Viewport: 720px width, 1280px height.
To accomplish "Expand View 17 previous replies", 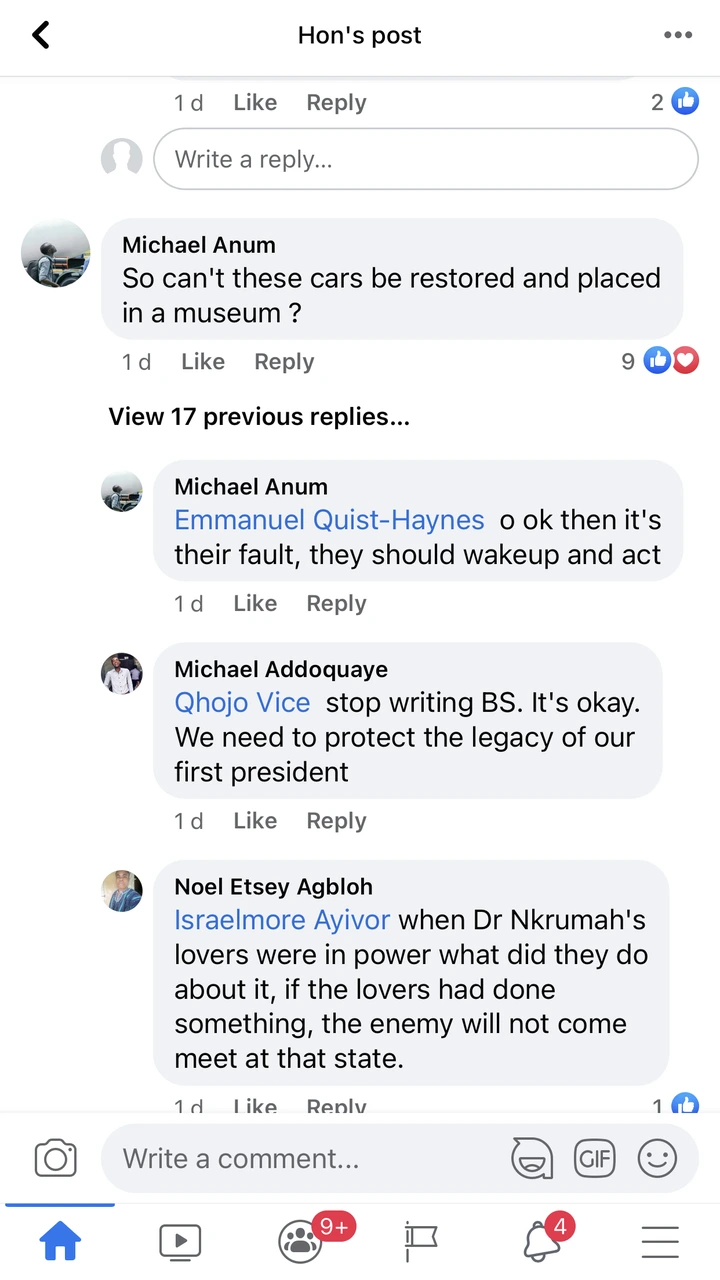I will click(x=259, y=417).
